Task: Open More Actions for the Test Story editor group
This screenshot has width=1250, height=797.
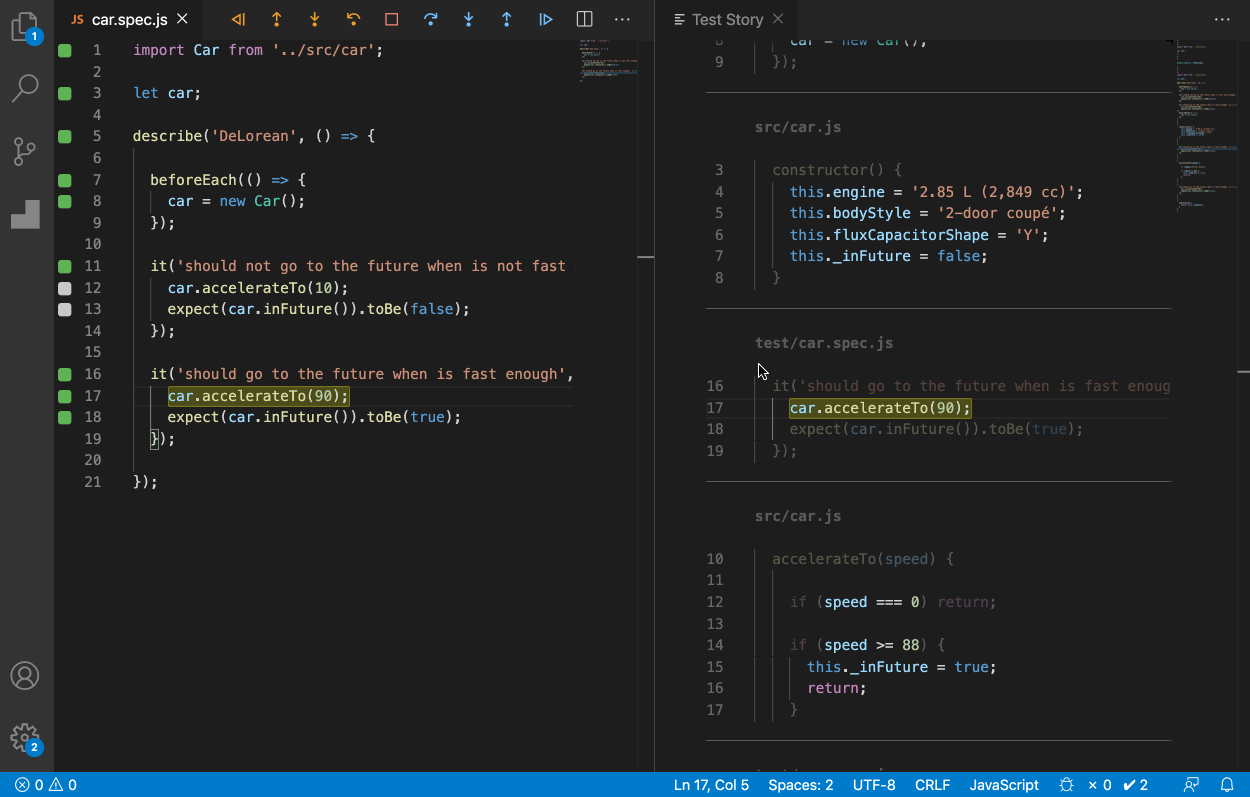Action: click(1222, 19)
